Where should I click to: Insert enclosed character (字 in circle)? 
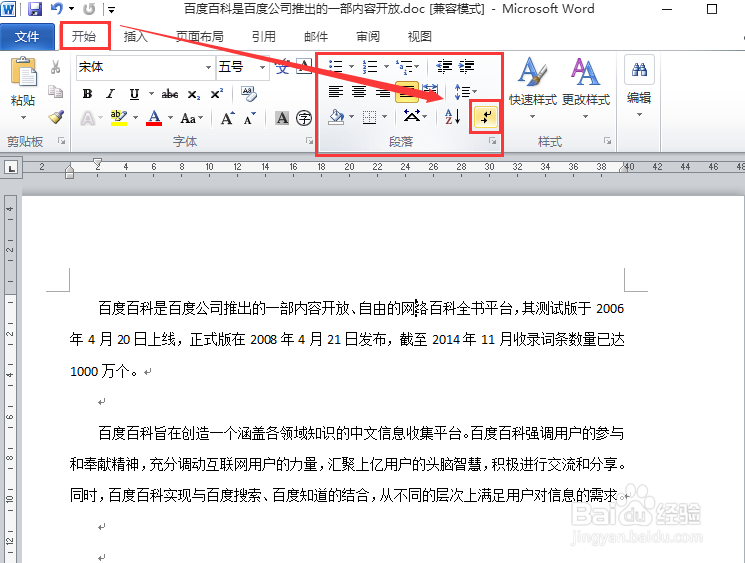coord(304,118)
